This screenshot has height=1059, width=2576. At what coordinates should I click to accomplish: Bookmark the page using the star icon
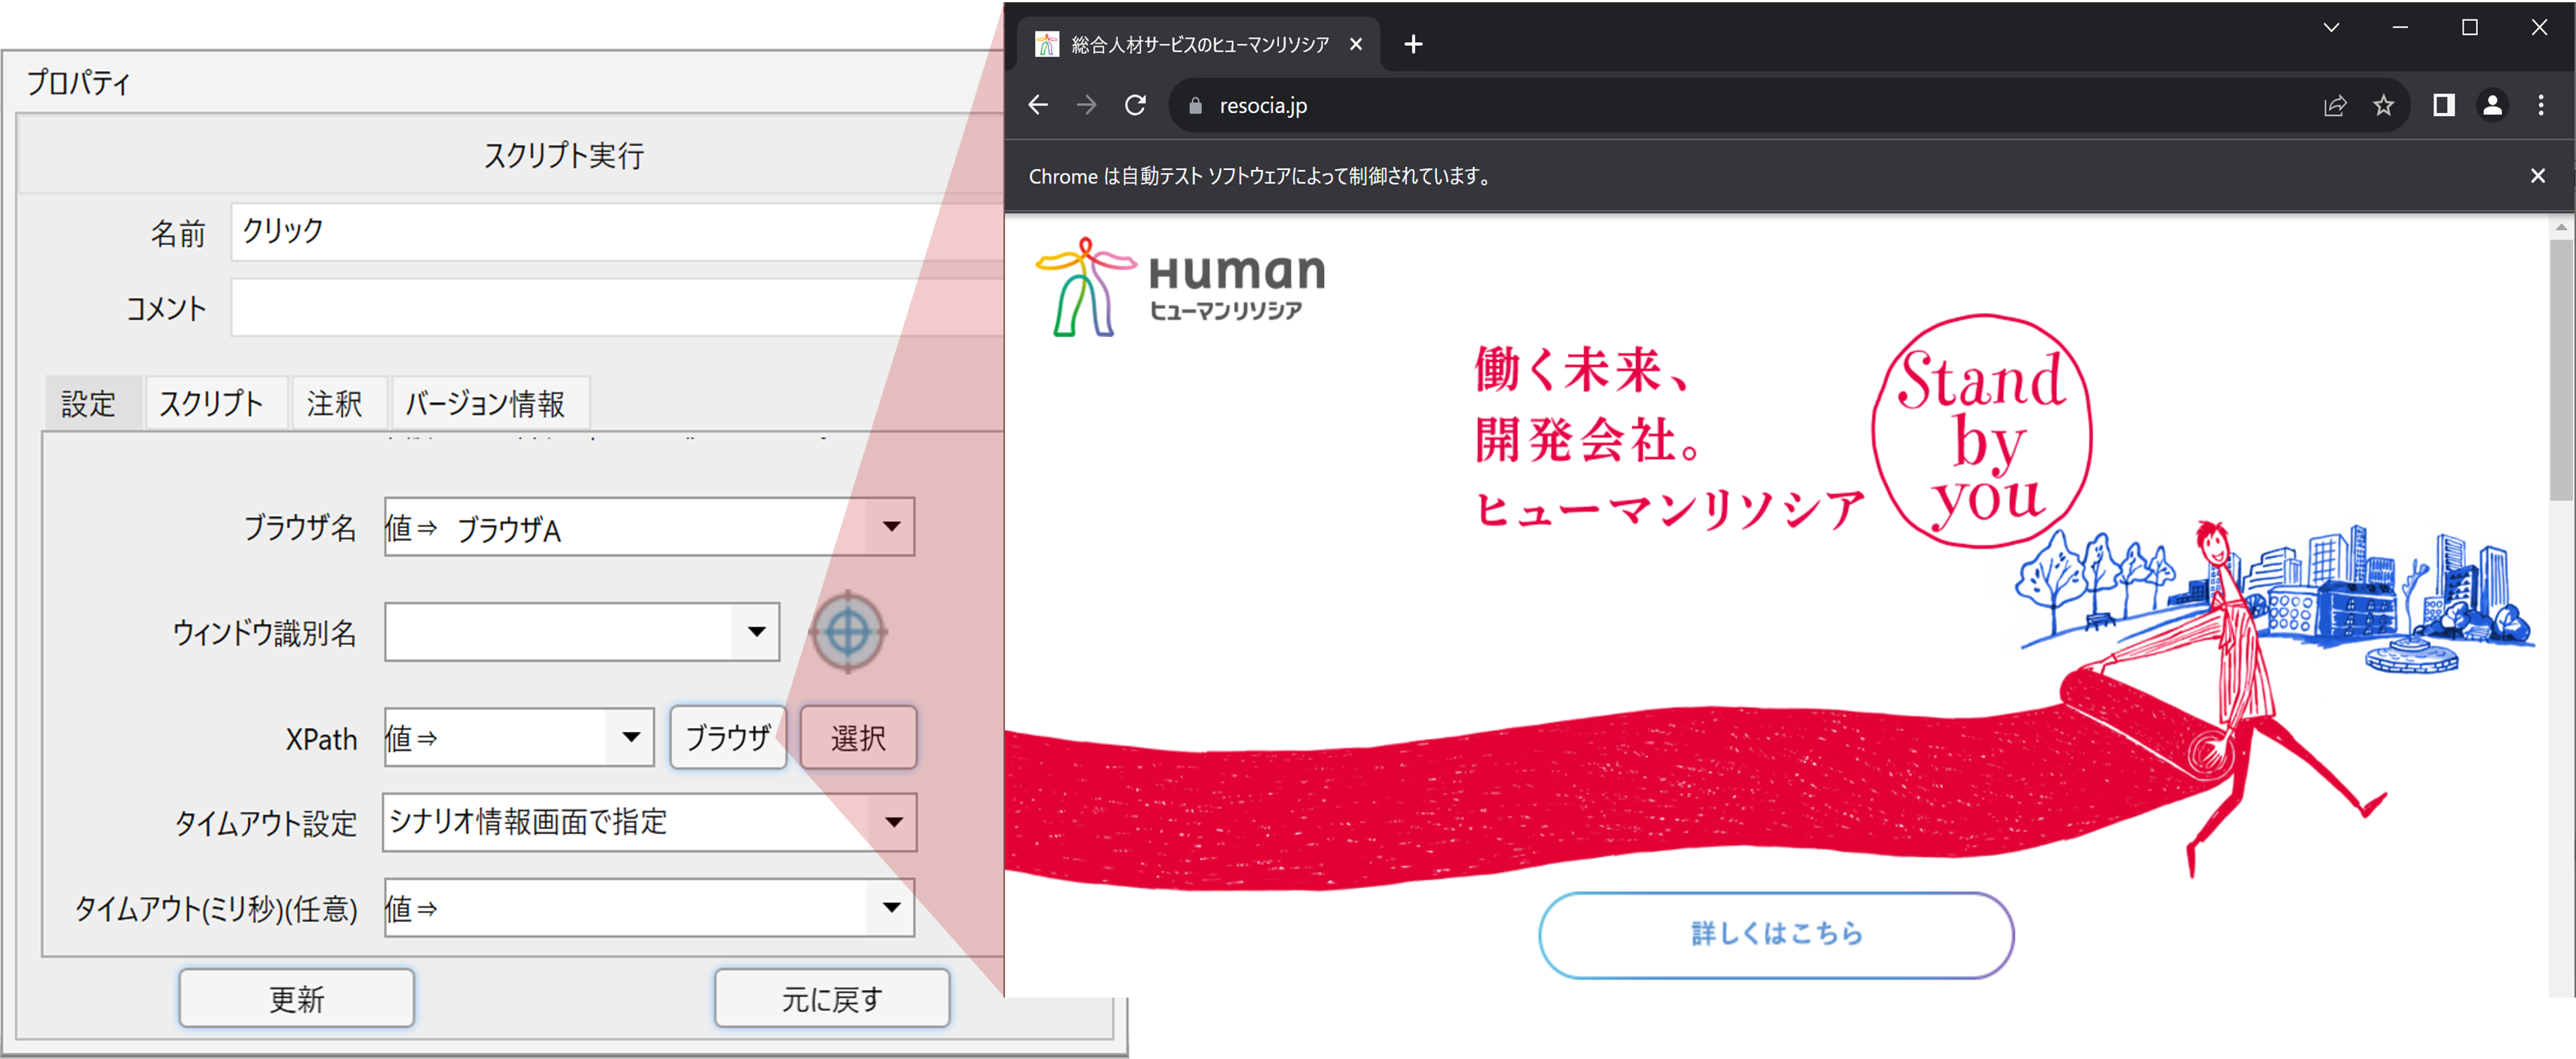tap(2384, 105)
